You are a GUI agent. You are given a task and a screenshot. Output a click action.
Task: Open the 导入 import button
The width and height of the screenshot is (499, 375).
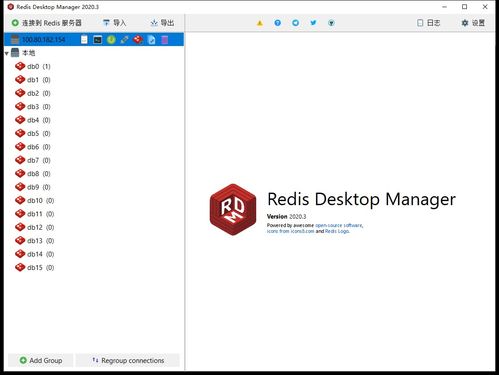coord(114,23)
